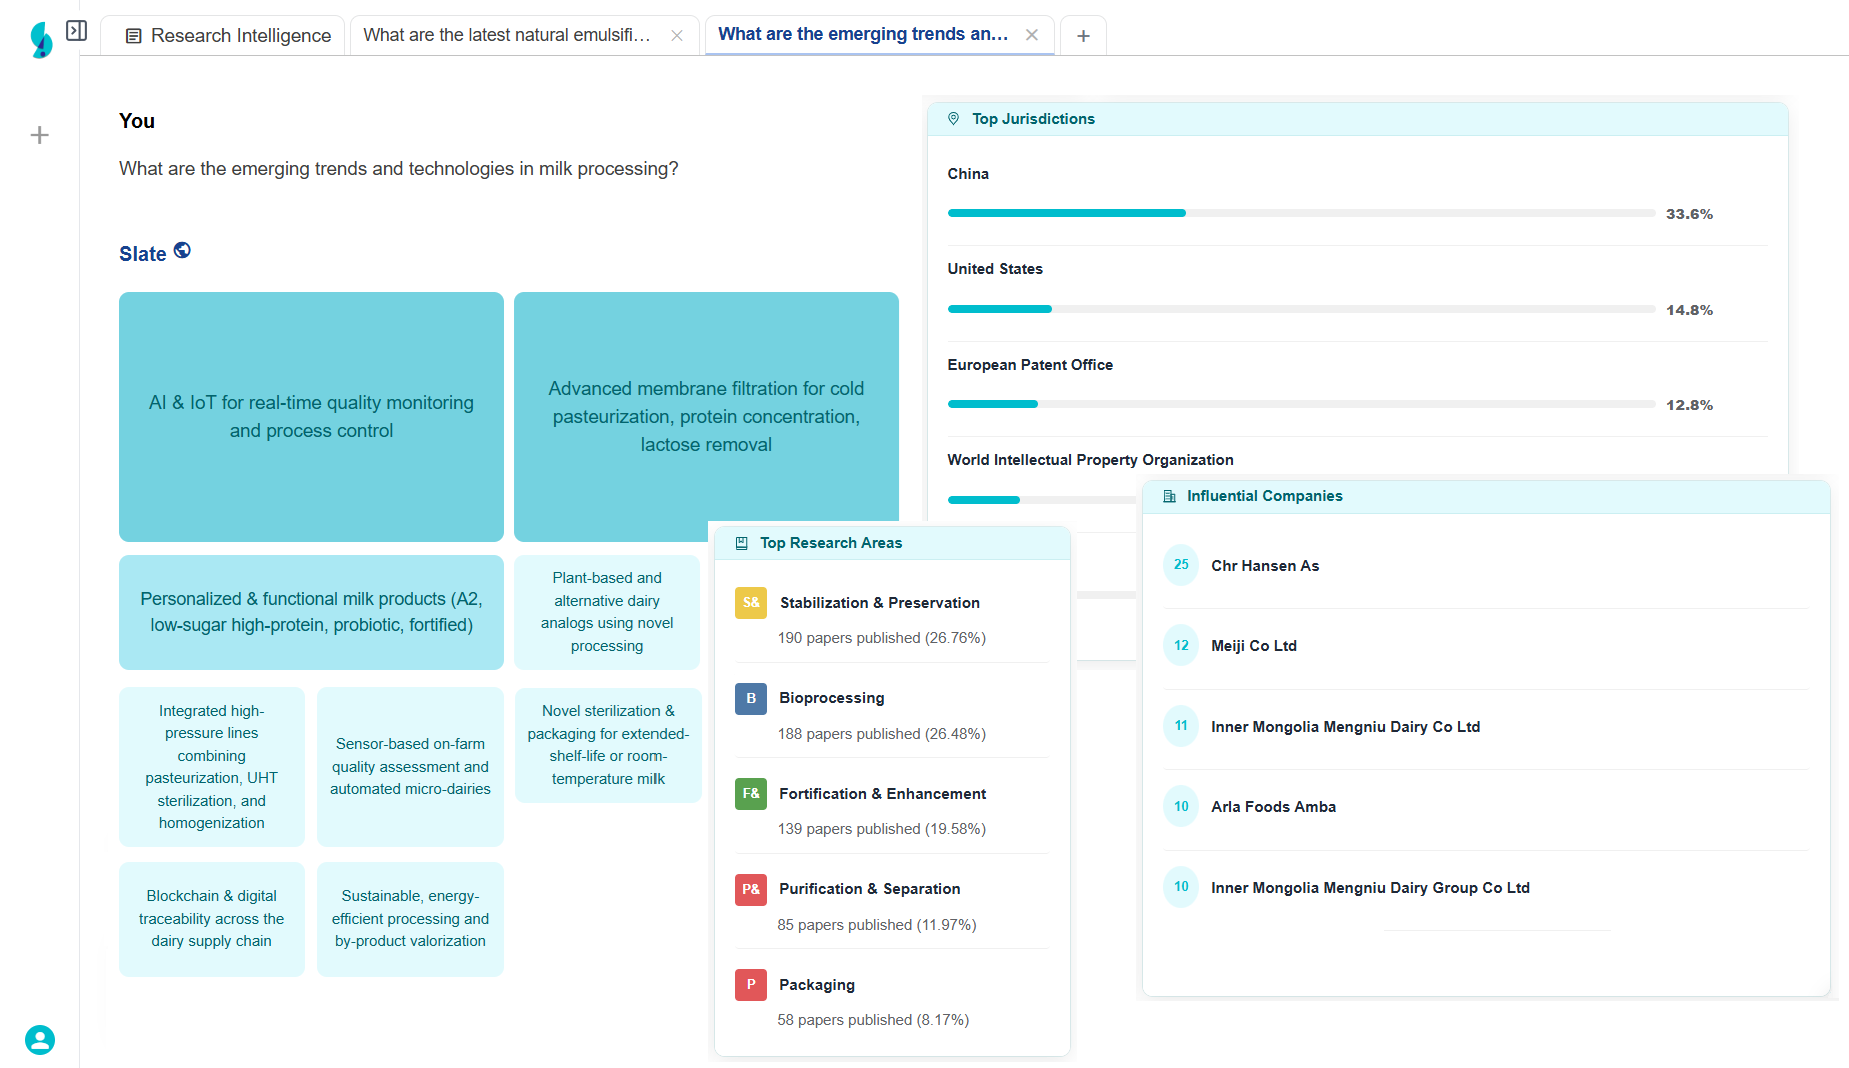Click the China percentage progress bar
Screen dimensions: 1849x1068
point(1300,213)
